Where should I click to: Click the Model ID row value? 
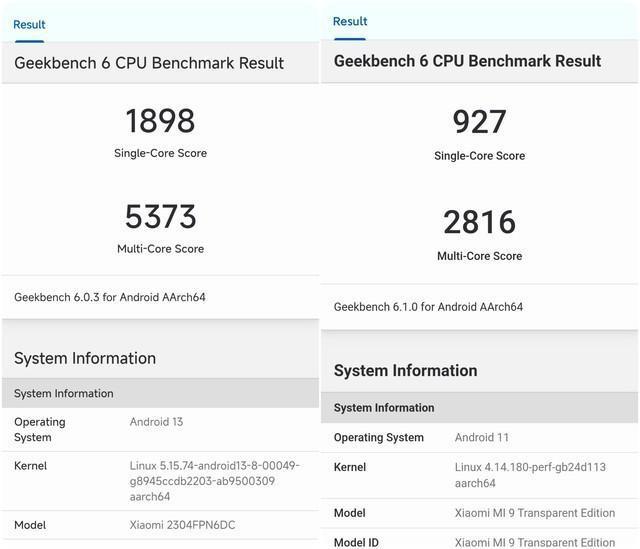[x=535, y=542]
